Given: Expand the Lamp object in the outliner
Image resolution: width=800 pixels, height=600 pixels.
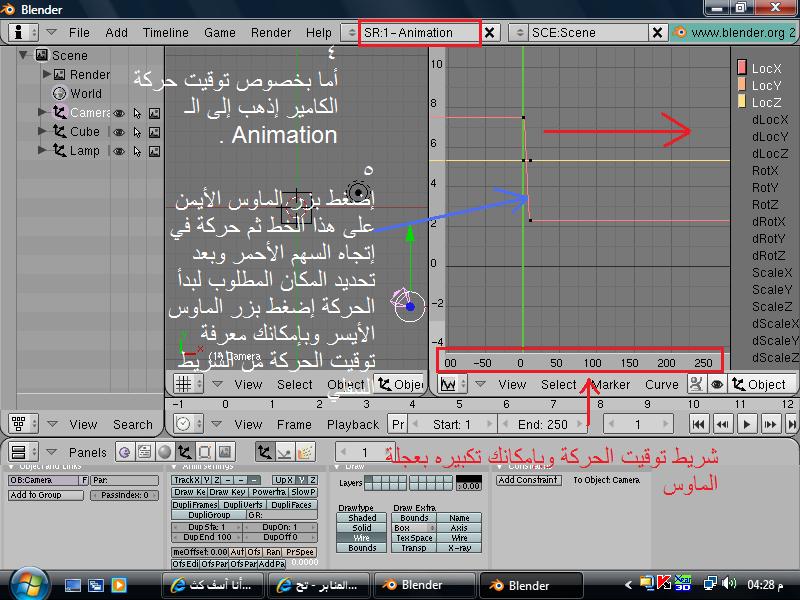Looking at the screenshot, I should [x=42, y=150].
